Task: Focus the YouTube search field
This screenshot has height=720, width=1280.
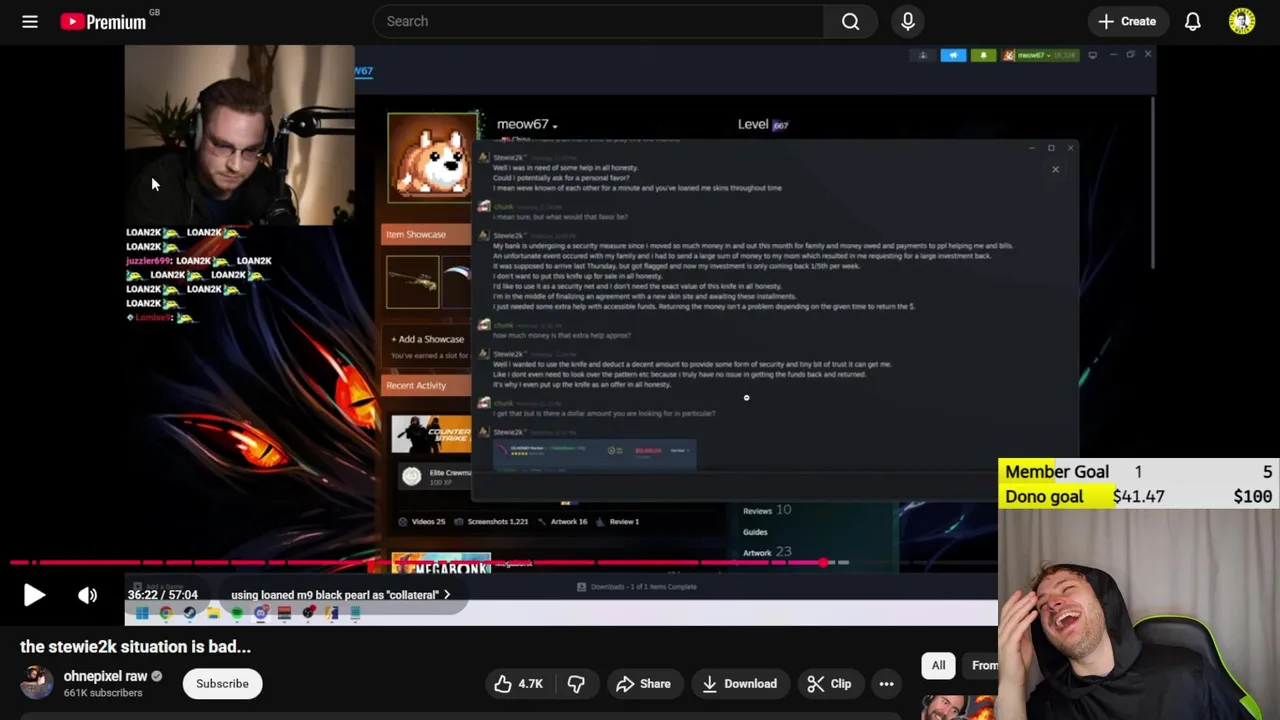Action: 598,21
